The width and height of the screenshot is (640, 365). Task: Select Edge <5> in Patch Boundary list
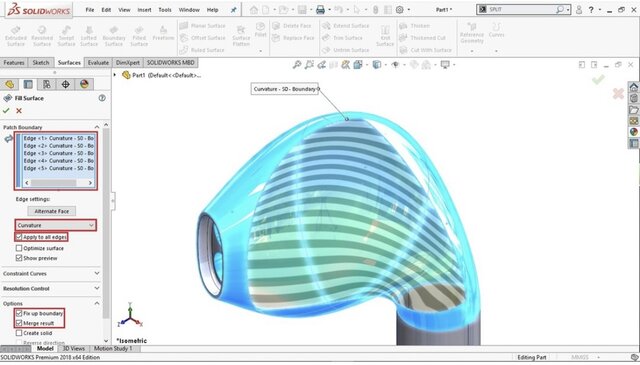tap(58, 168)
